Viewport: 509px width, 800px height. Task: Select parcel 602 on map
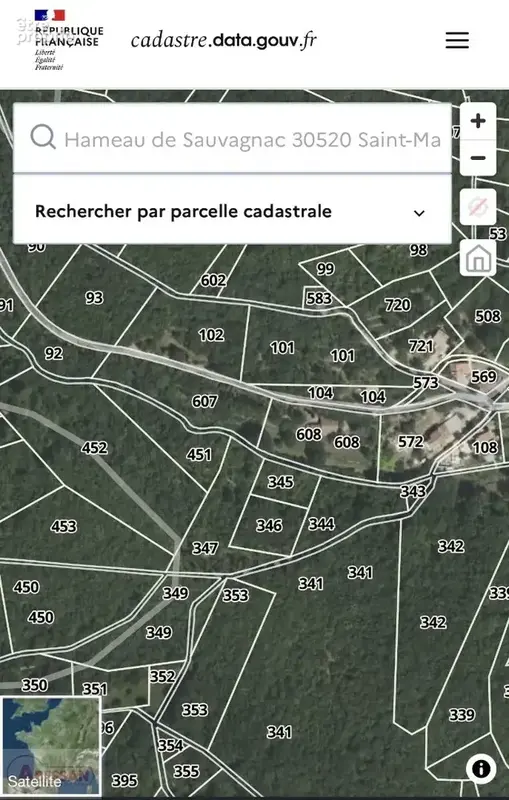point(213,280)
